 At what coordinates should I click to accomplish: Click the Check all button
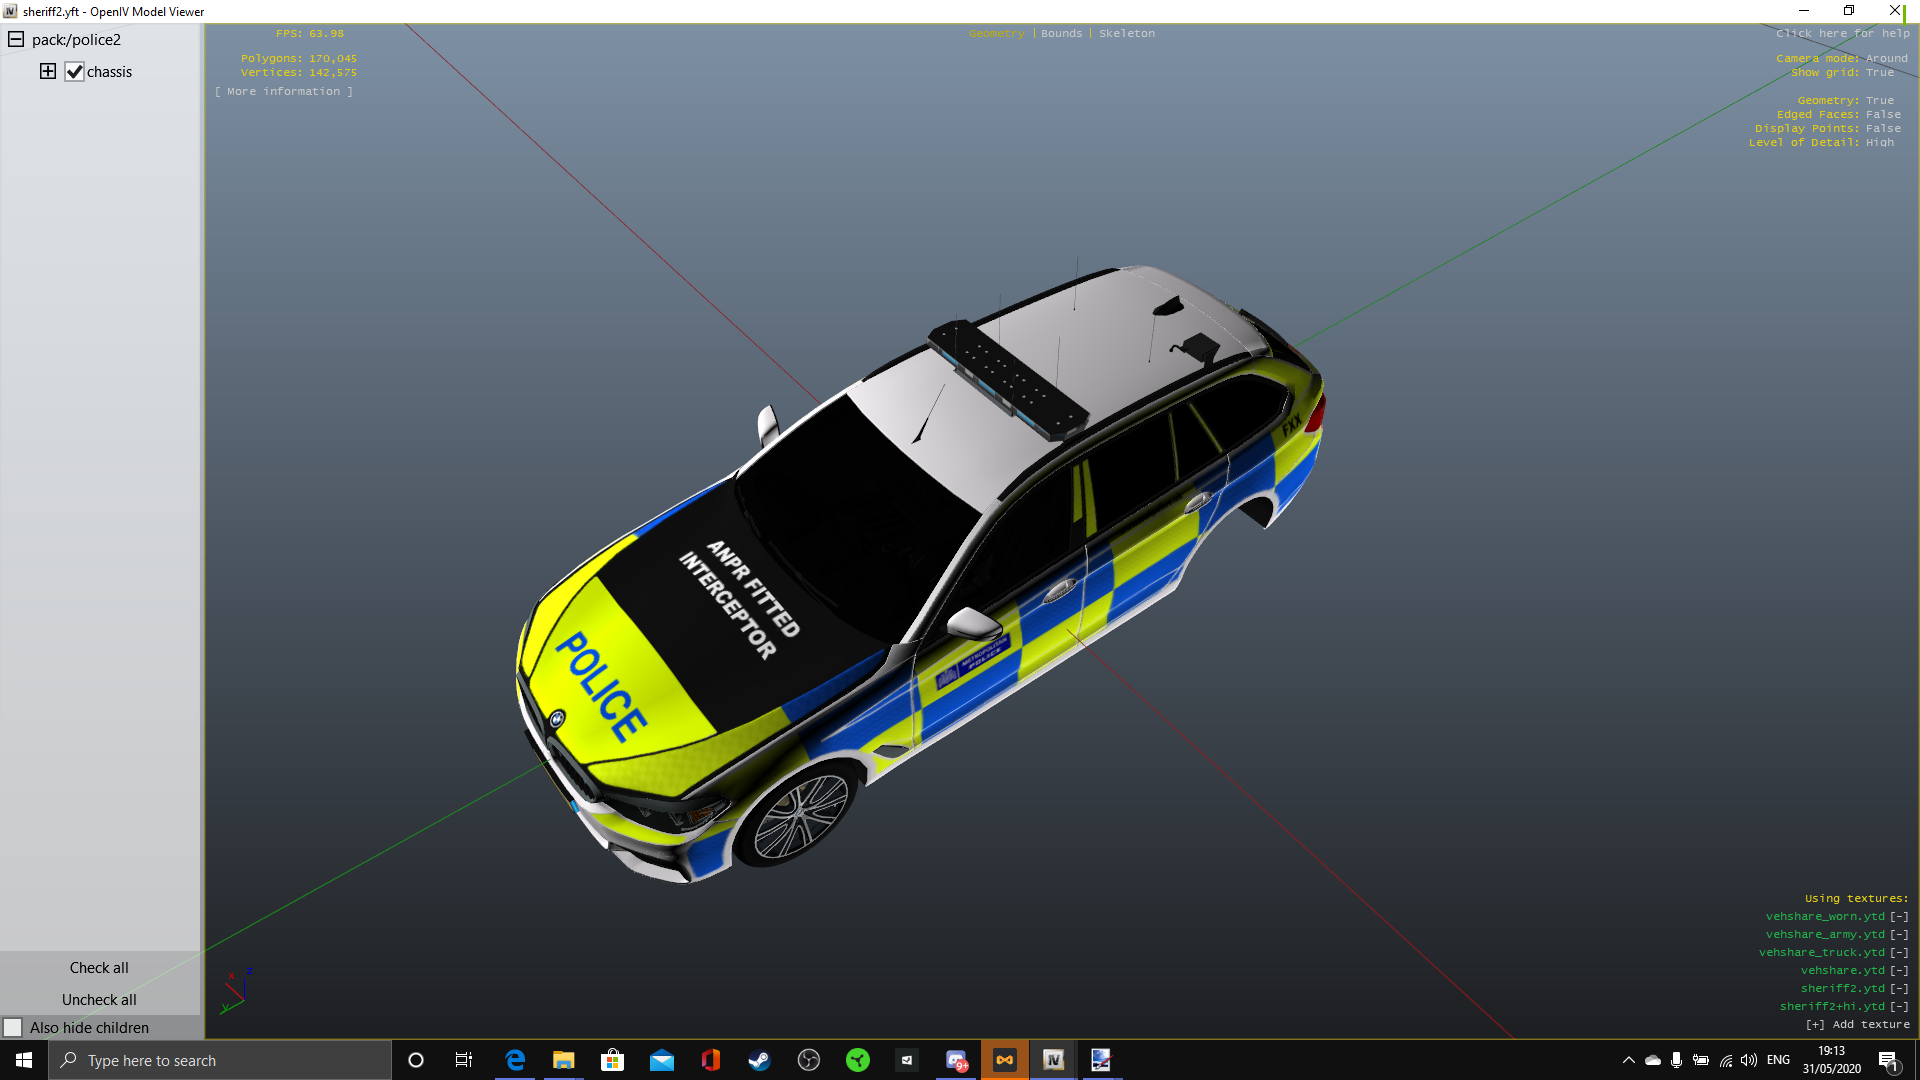point(99,967)
